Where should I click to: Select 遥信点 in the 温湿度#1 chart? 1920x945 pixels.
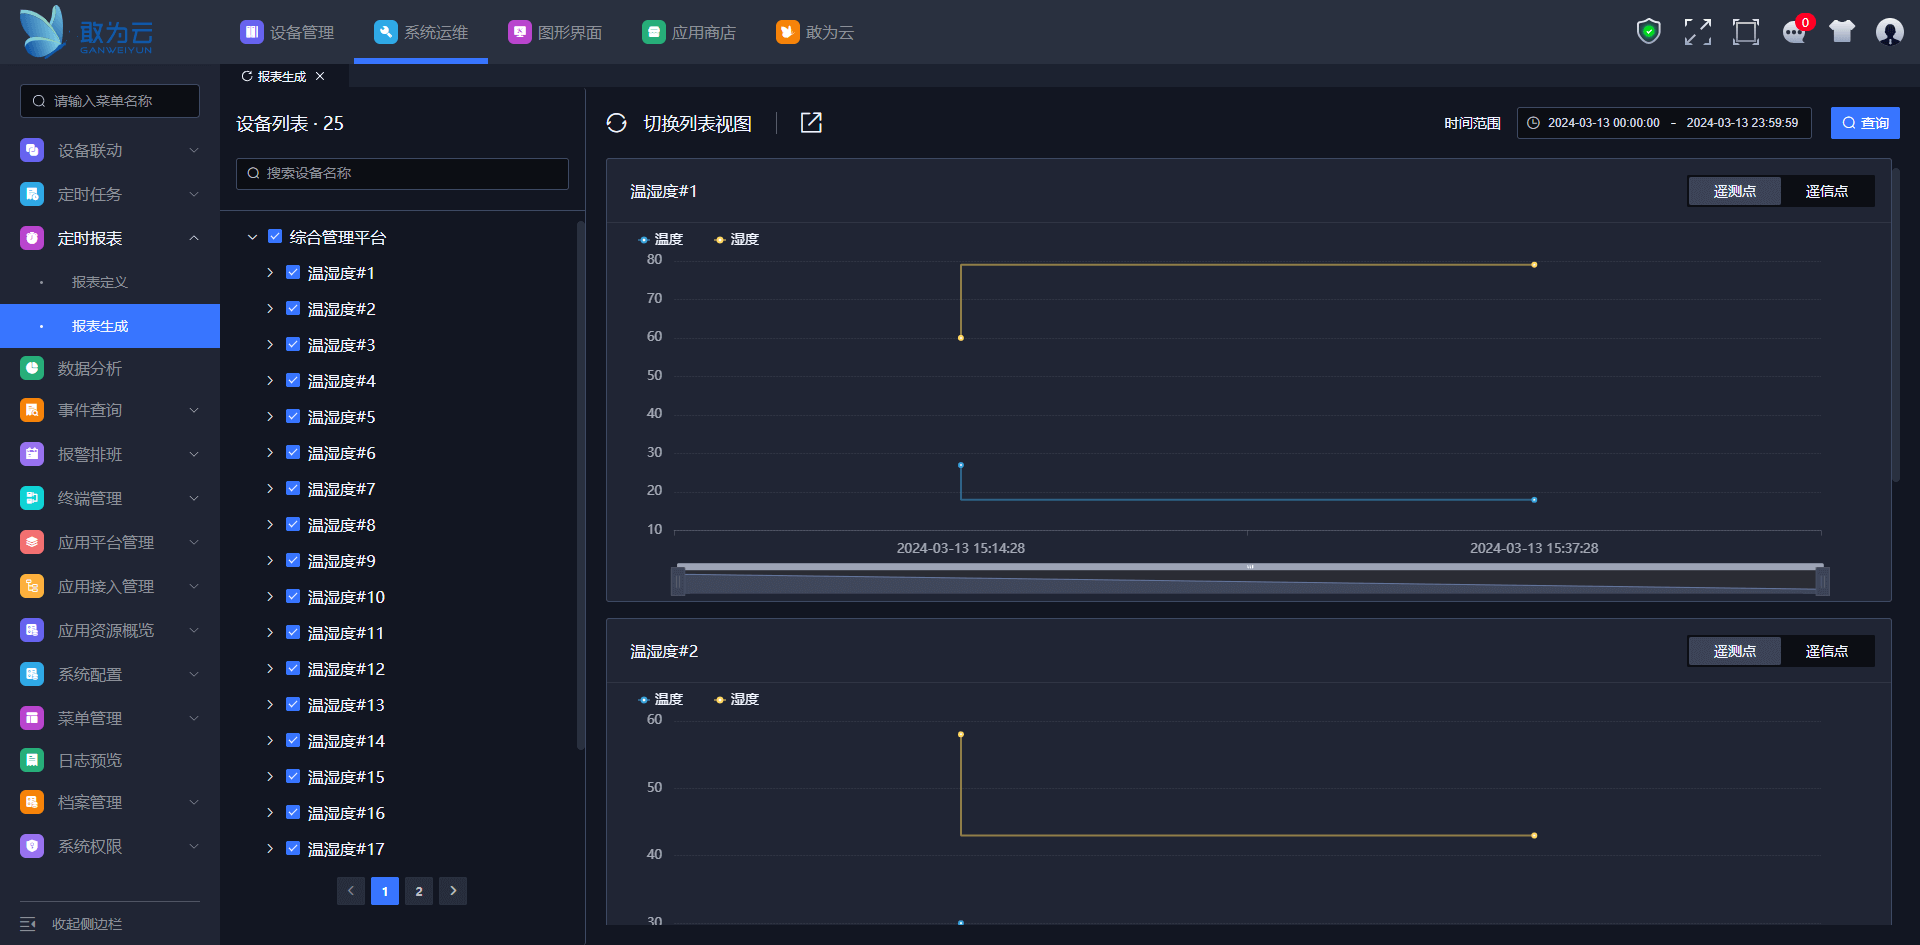click(x=1826, y=191)
